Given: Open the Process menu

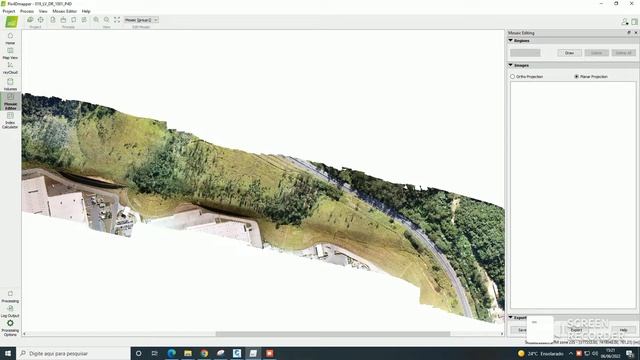Looking at the screenshot, I should tap(27, 11).
